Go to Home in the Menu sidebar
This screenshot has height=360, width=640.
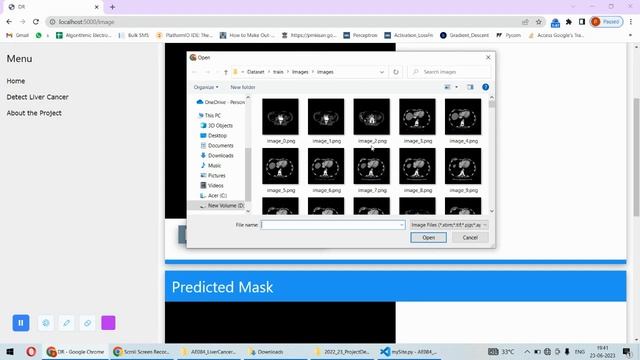16,81
